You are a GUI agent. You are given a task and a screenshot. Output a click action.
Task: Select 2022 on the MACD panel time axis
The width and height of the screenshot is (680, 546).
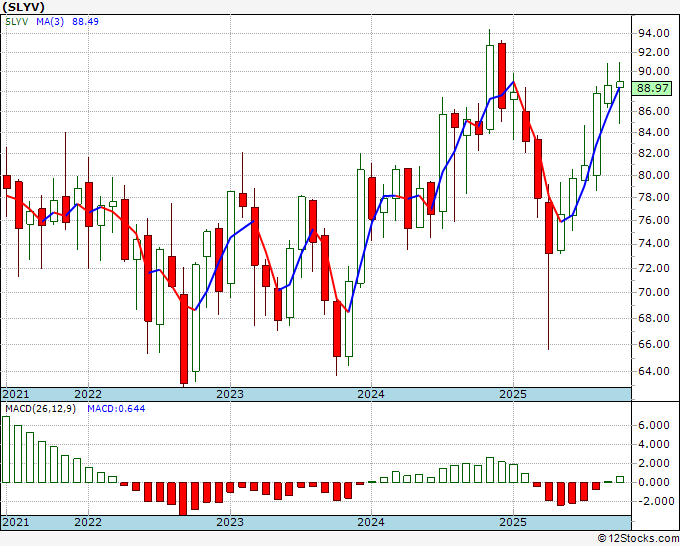[x=88, y=522]
